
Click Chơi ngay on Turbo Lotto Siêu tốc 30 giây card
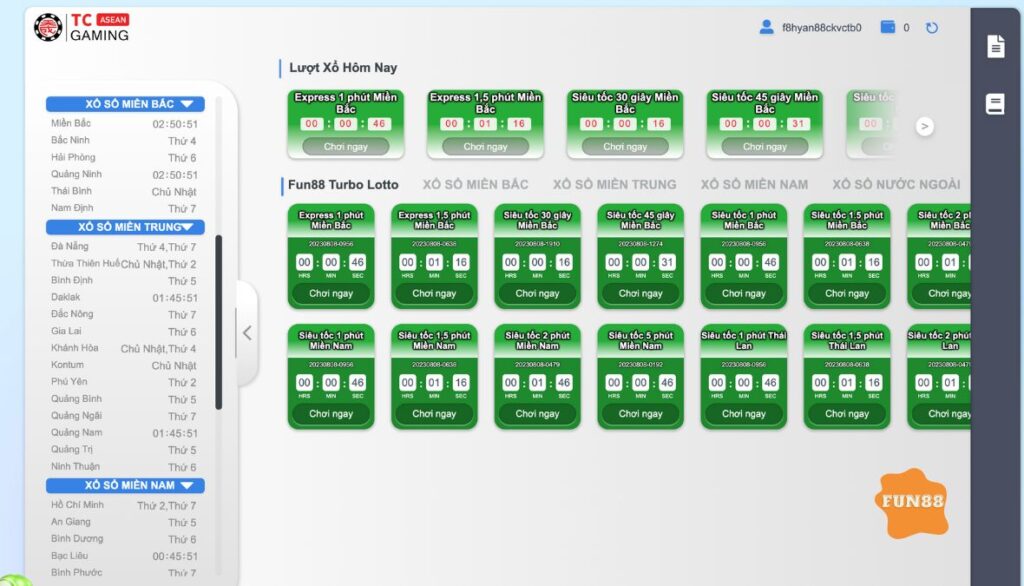pyautogui.click(x=537, y=293)
